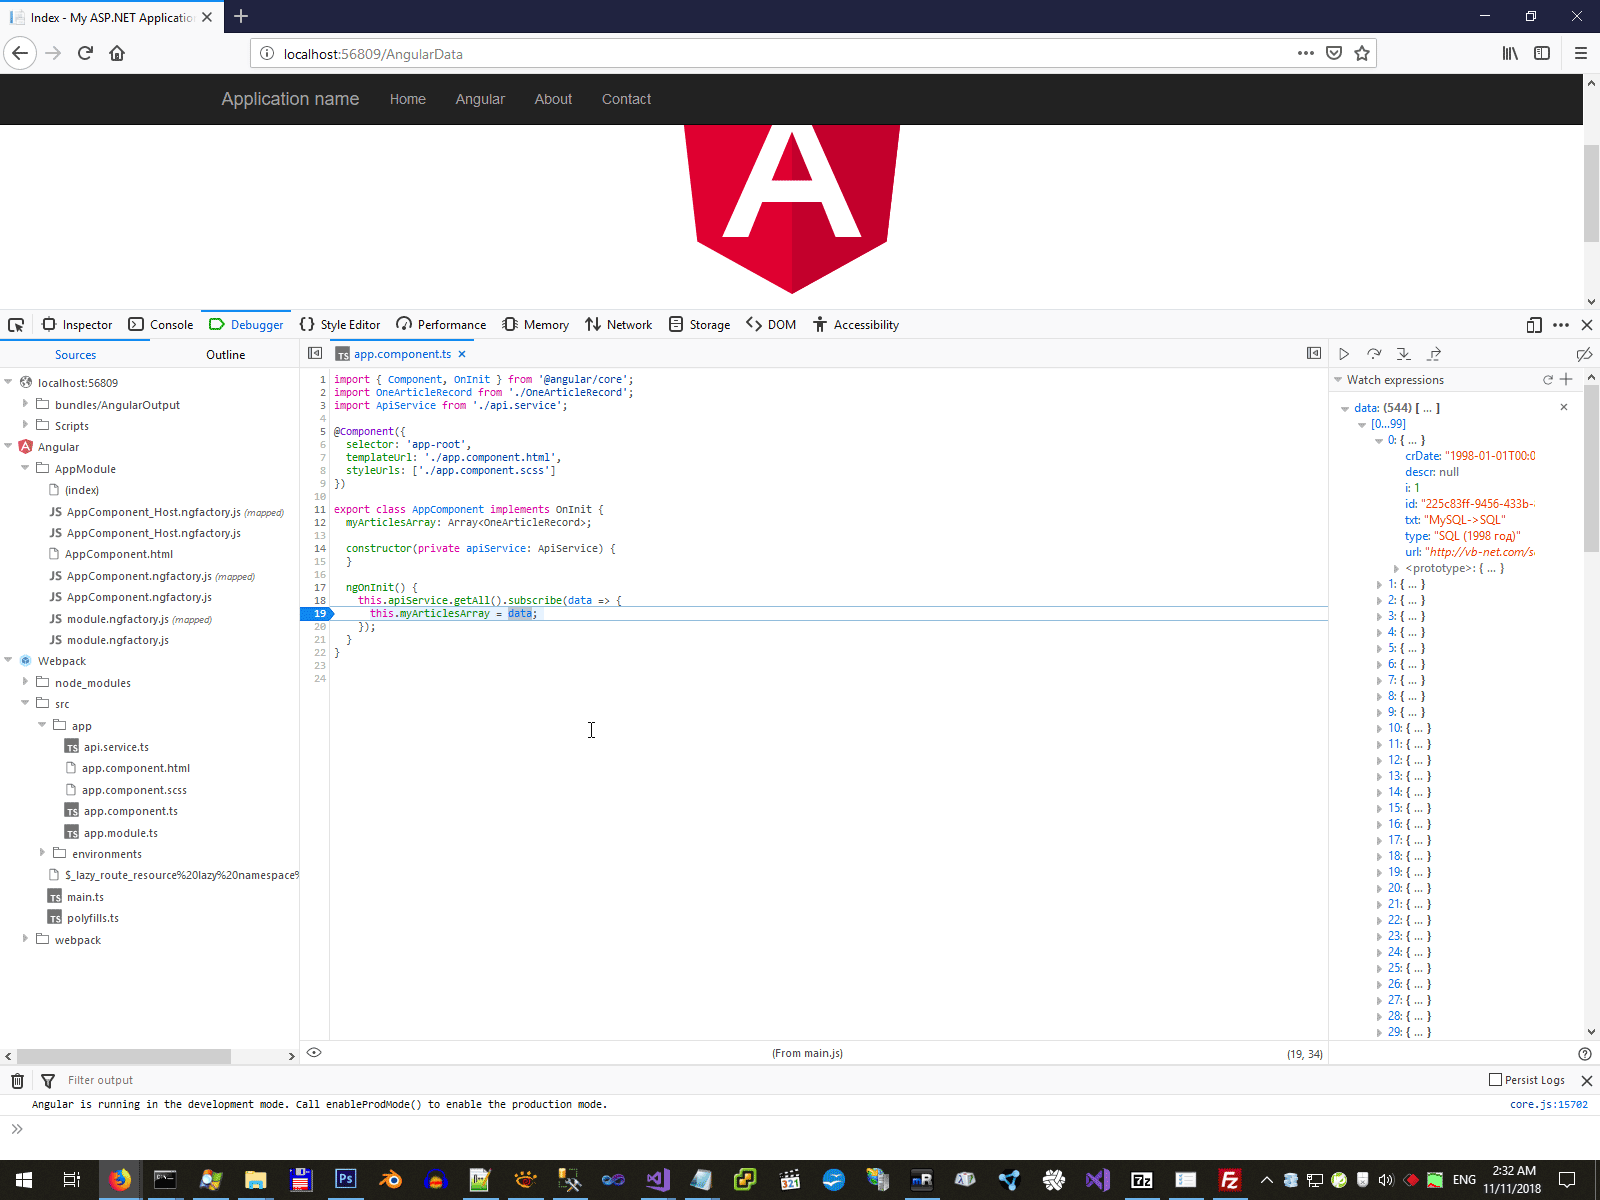Close the app.component.ts editor tab
1600x1200 pixels.
tap(462, 354)
